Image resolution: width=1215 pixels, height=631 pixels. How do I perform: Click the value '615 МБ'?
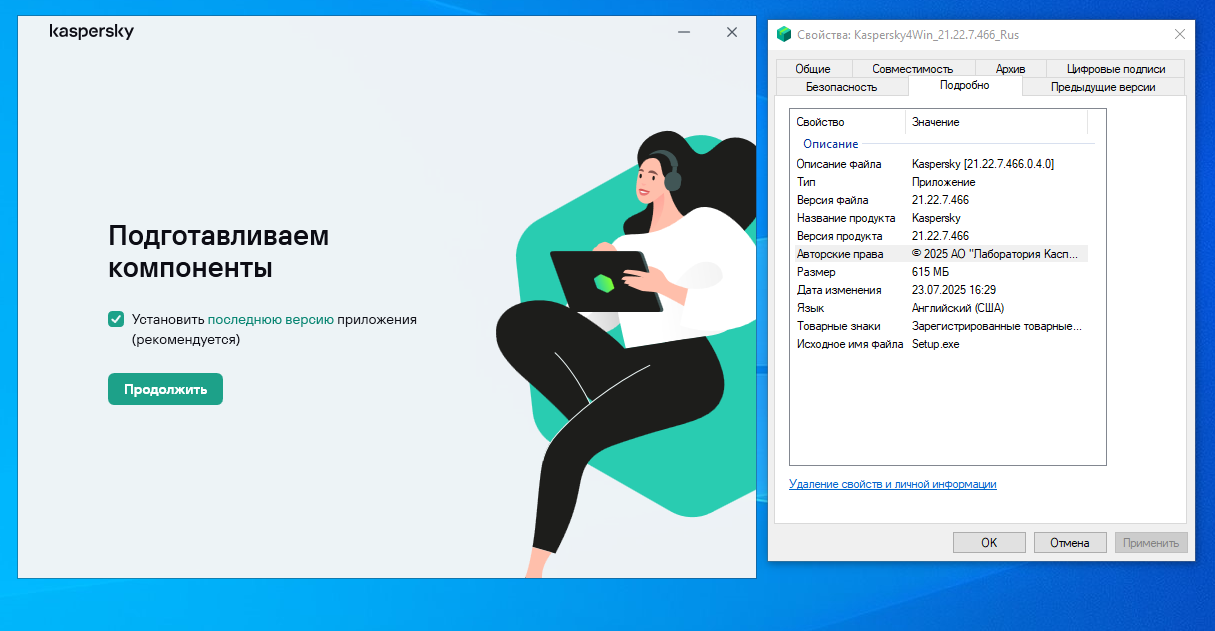(x=930, y=272)
